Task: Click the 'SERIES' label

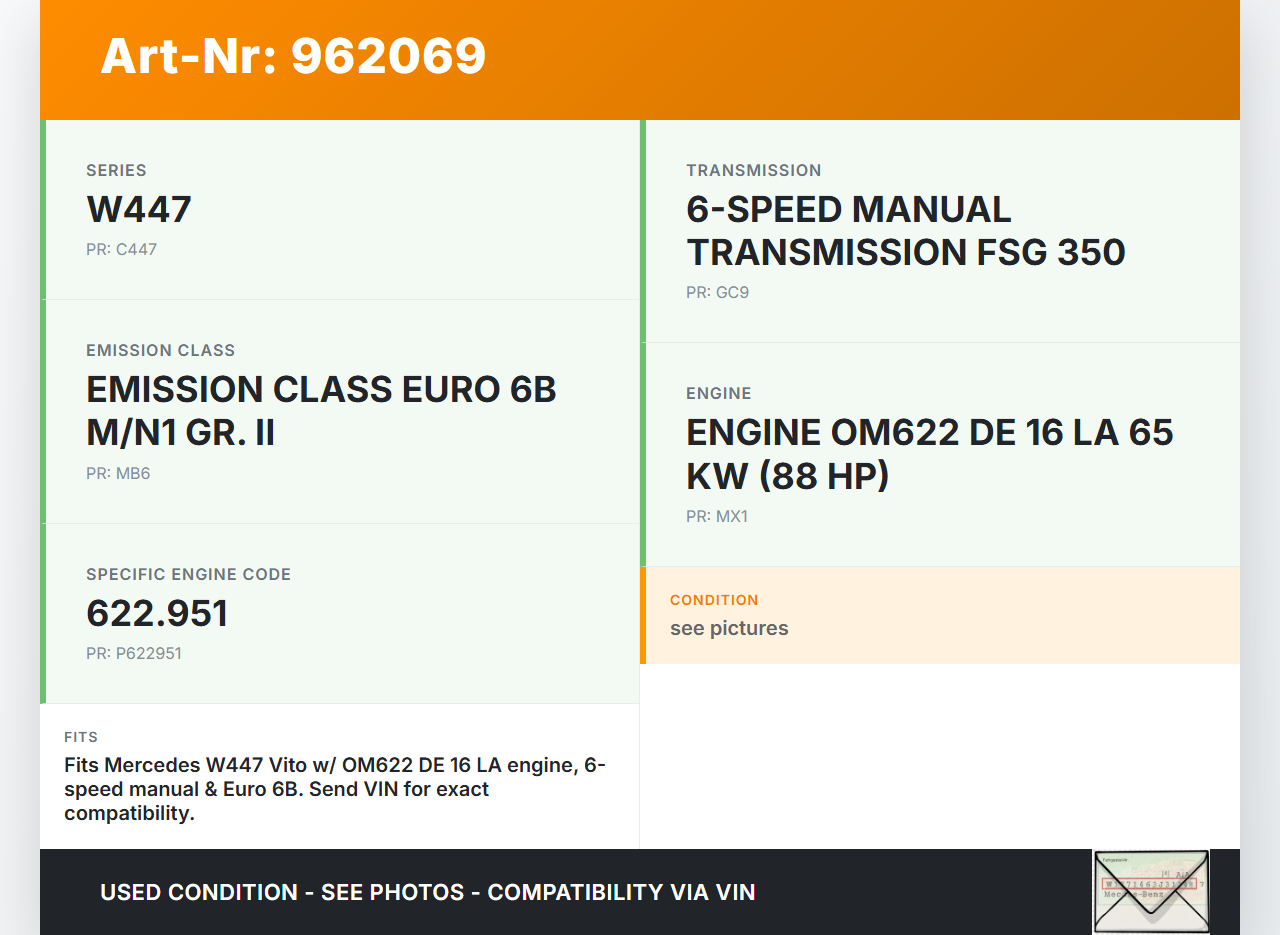Action: point(116,170)
